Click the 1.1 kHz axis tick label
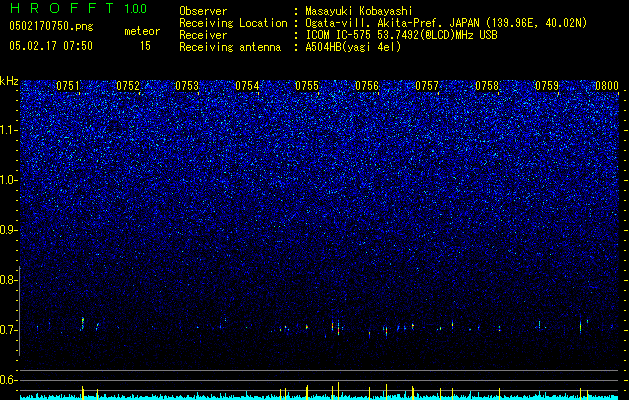 point(8,130)
